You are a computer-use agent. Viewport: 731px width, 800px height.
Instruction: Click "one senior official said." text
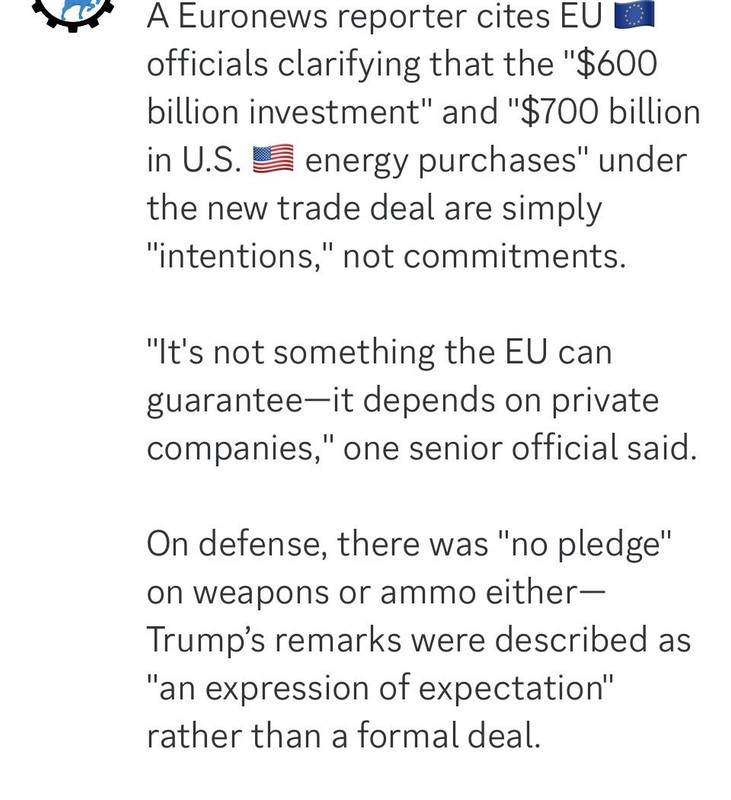pos(520,448)
